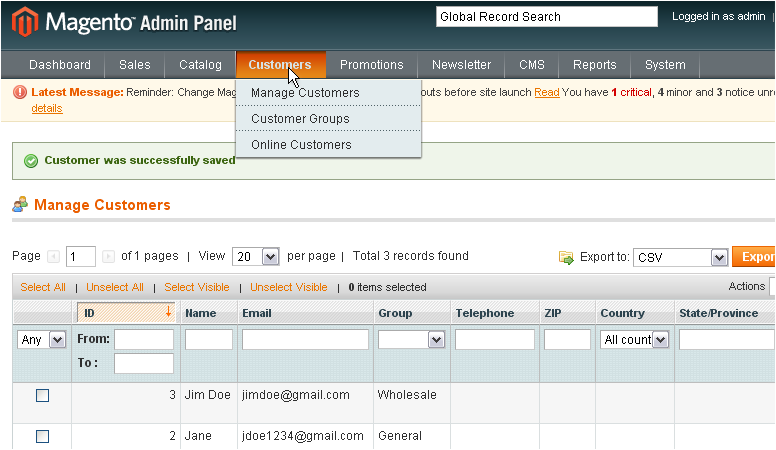776x450 pixels.
Task: Open the All countries filter dropdown
Action: (634, 340)
